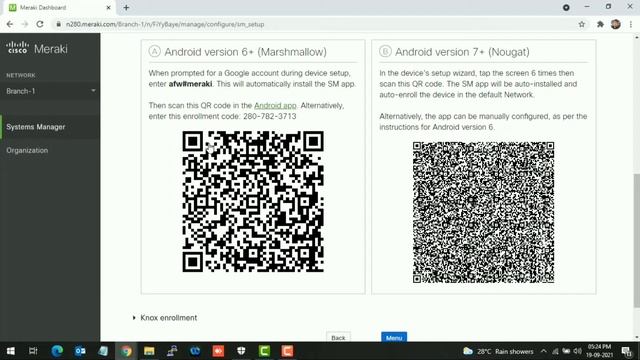Click the enrollment code 280-782-3713
This screenshot has height=360, width=640.
click(269, 116)
